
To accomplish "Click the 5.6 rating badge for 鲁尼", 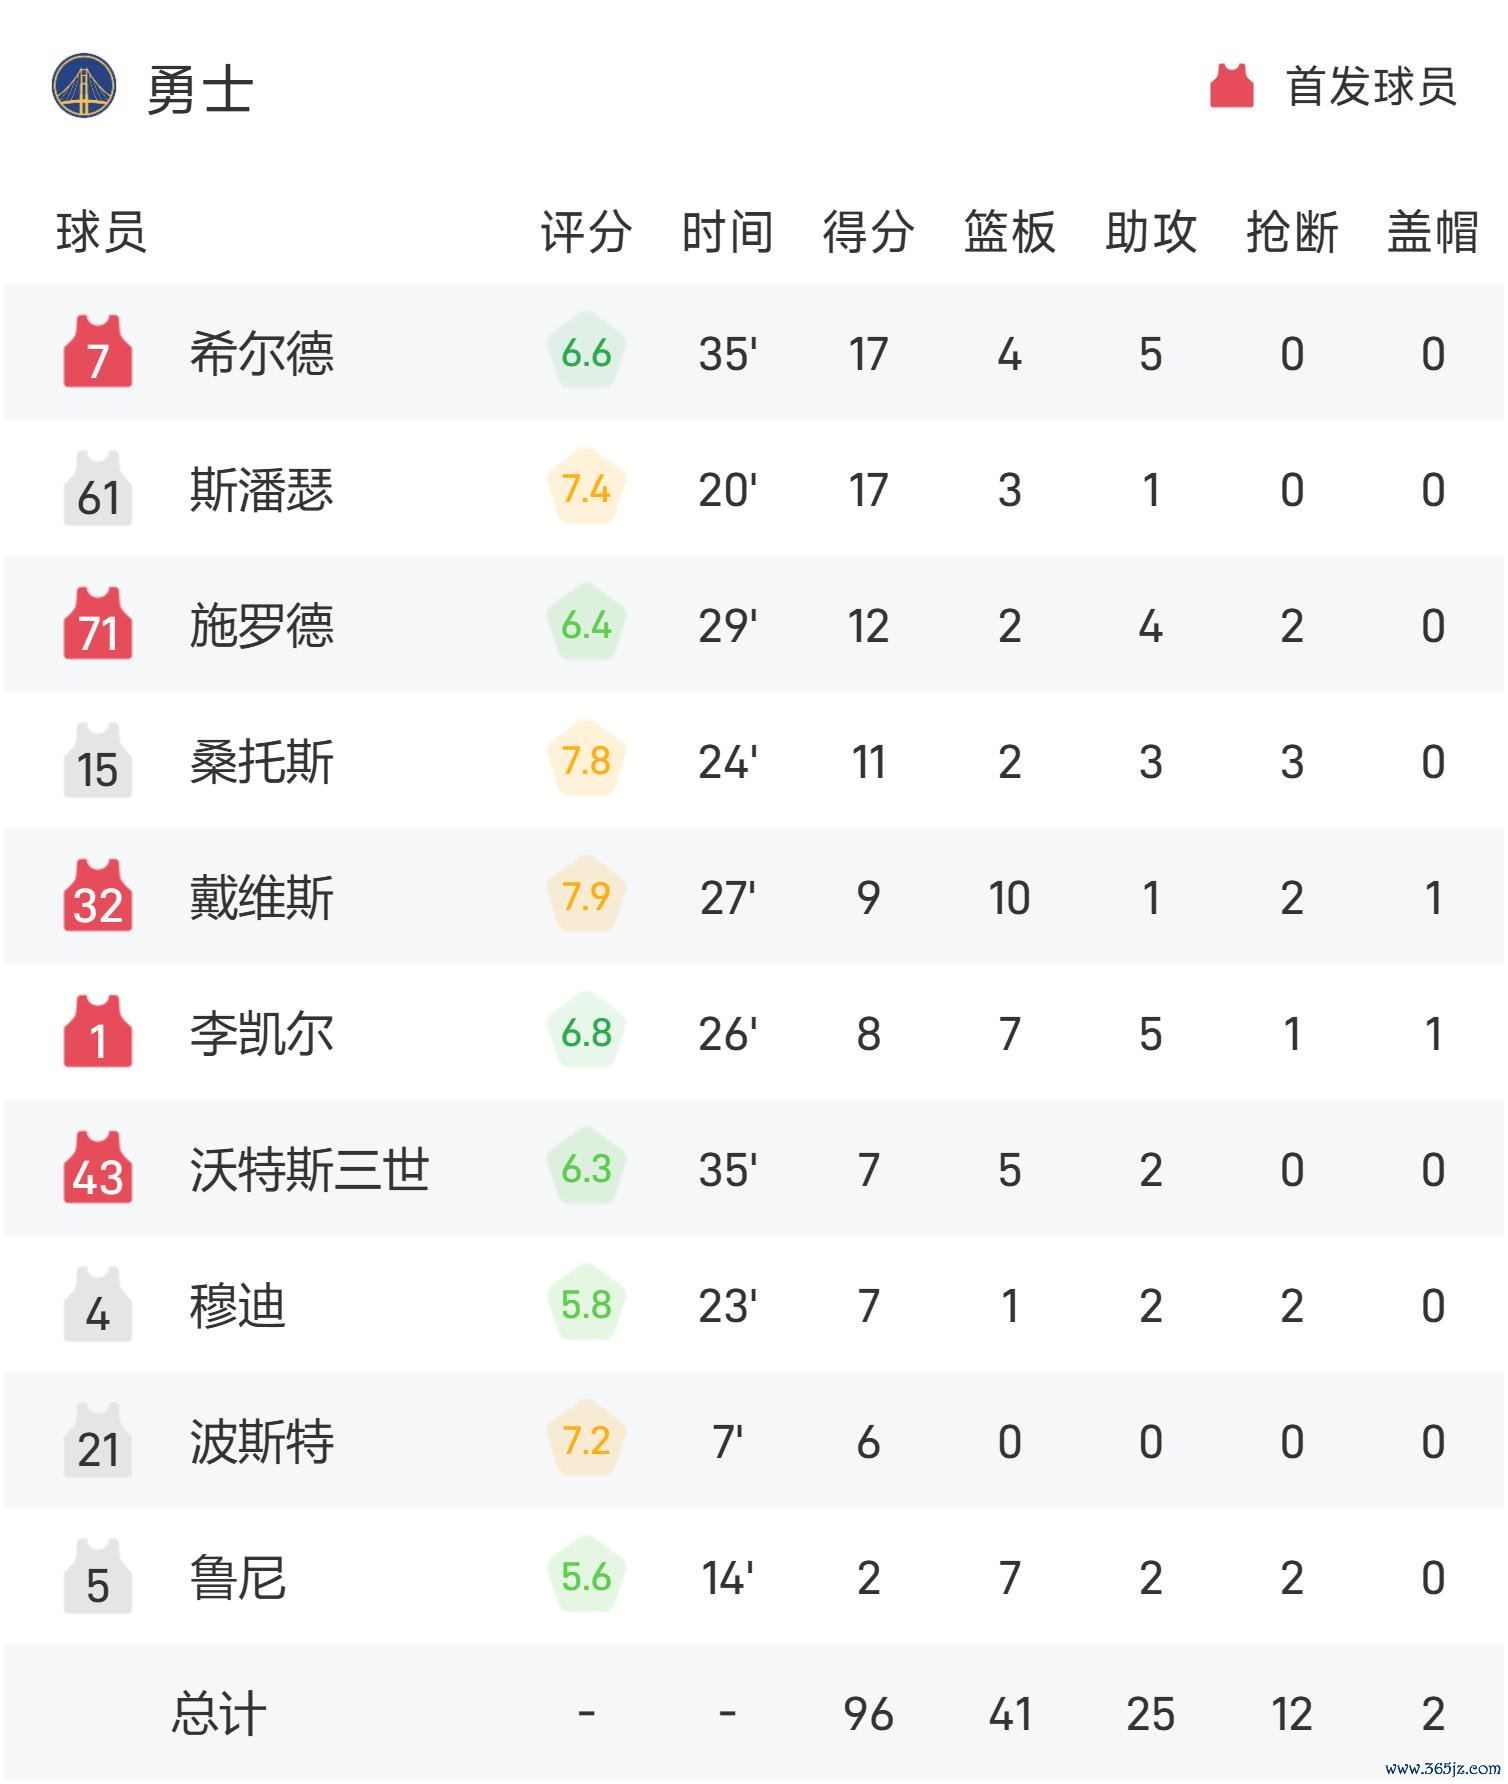I will [x=586, y=1575].
